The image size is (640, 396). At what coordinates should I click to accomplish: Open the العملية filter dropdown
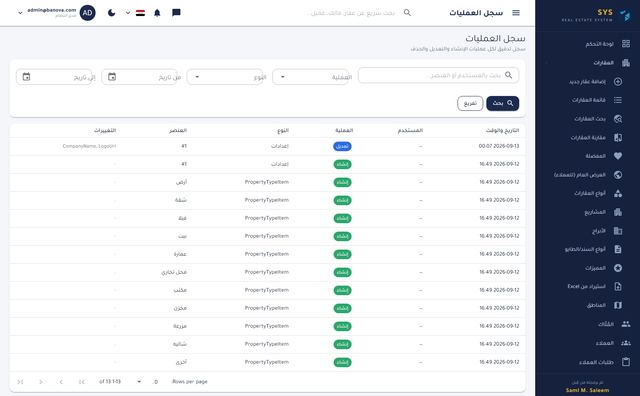pyautogui.click(x=312, y=77)
